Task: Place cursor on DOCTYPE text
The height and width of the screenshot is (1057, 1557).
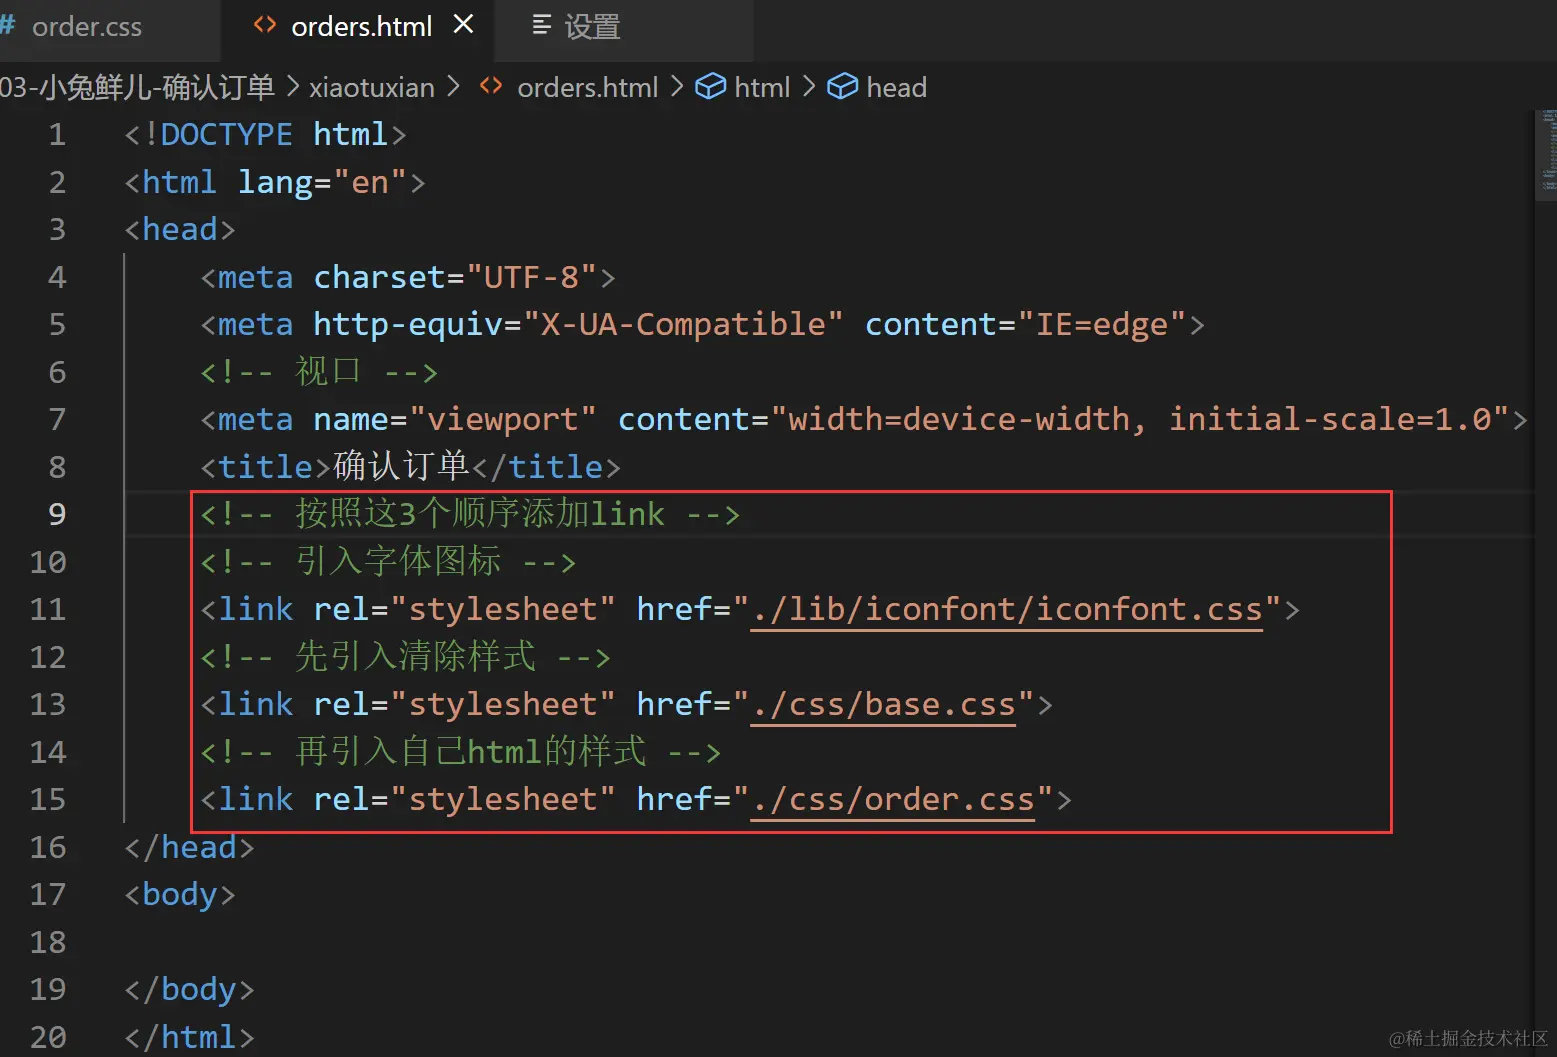Action: tap(226, 134)
